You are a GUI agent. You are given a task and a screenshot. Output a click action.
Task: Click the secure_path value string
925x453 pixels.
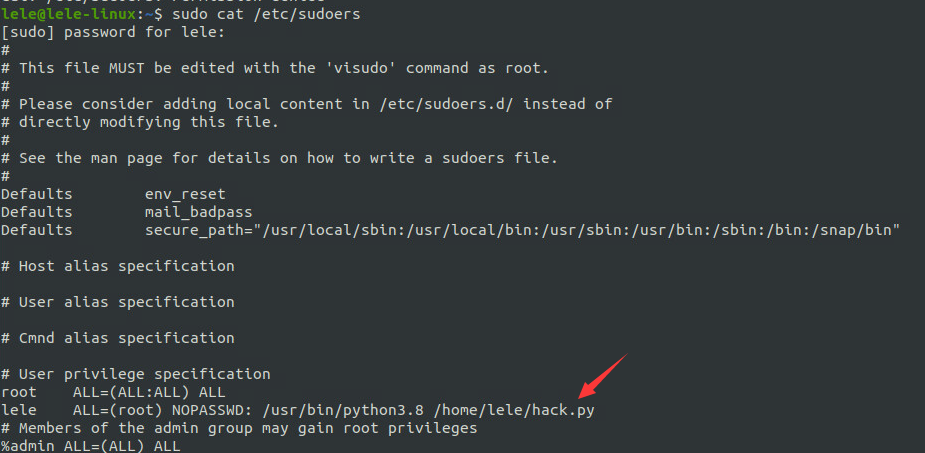(x=523, y=230)
